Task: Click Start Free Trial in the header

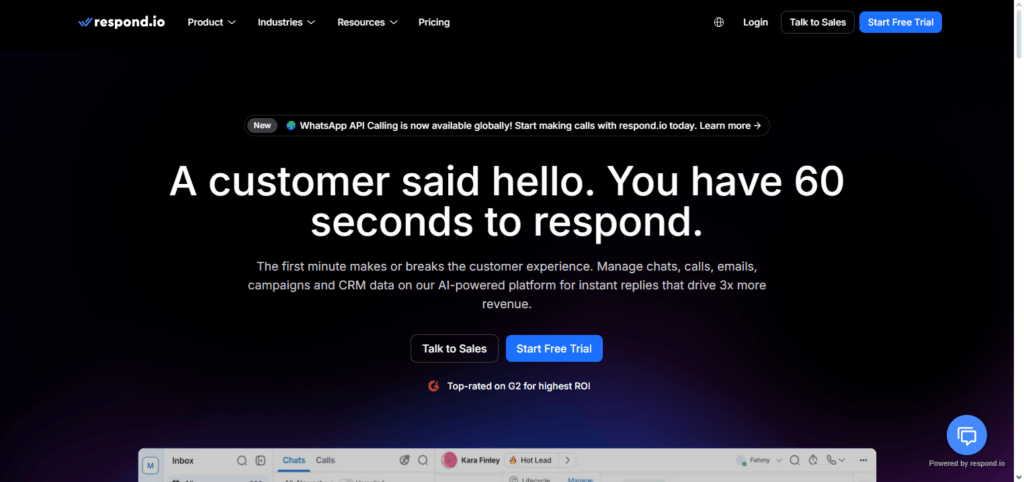Action: tap(900, 22)
